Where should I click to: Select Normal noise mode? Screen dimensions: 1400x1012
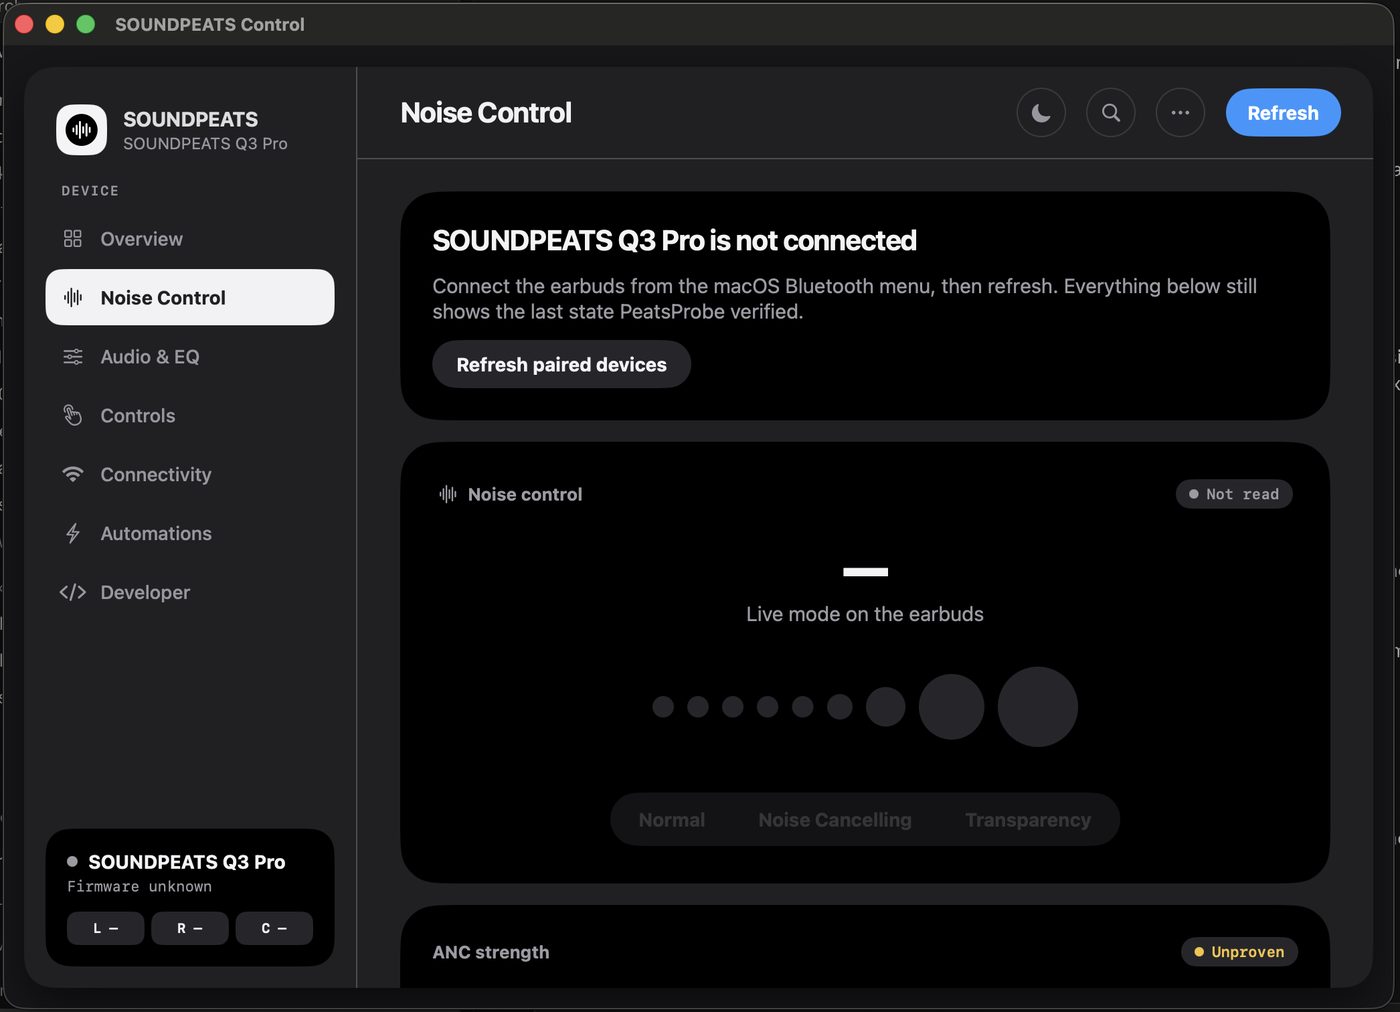pyautogui.click(x=672, y=820)
